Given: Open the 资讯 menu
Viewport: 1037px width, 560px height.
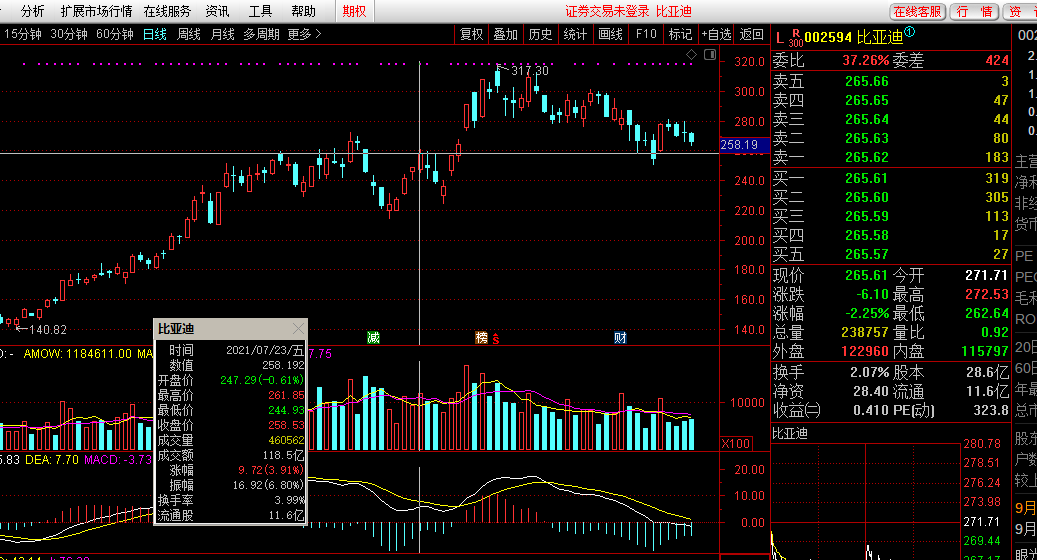Looking at the screenshot, I should [217, 11].
